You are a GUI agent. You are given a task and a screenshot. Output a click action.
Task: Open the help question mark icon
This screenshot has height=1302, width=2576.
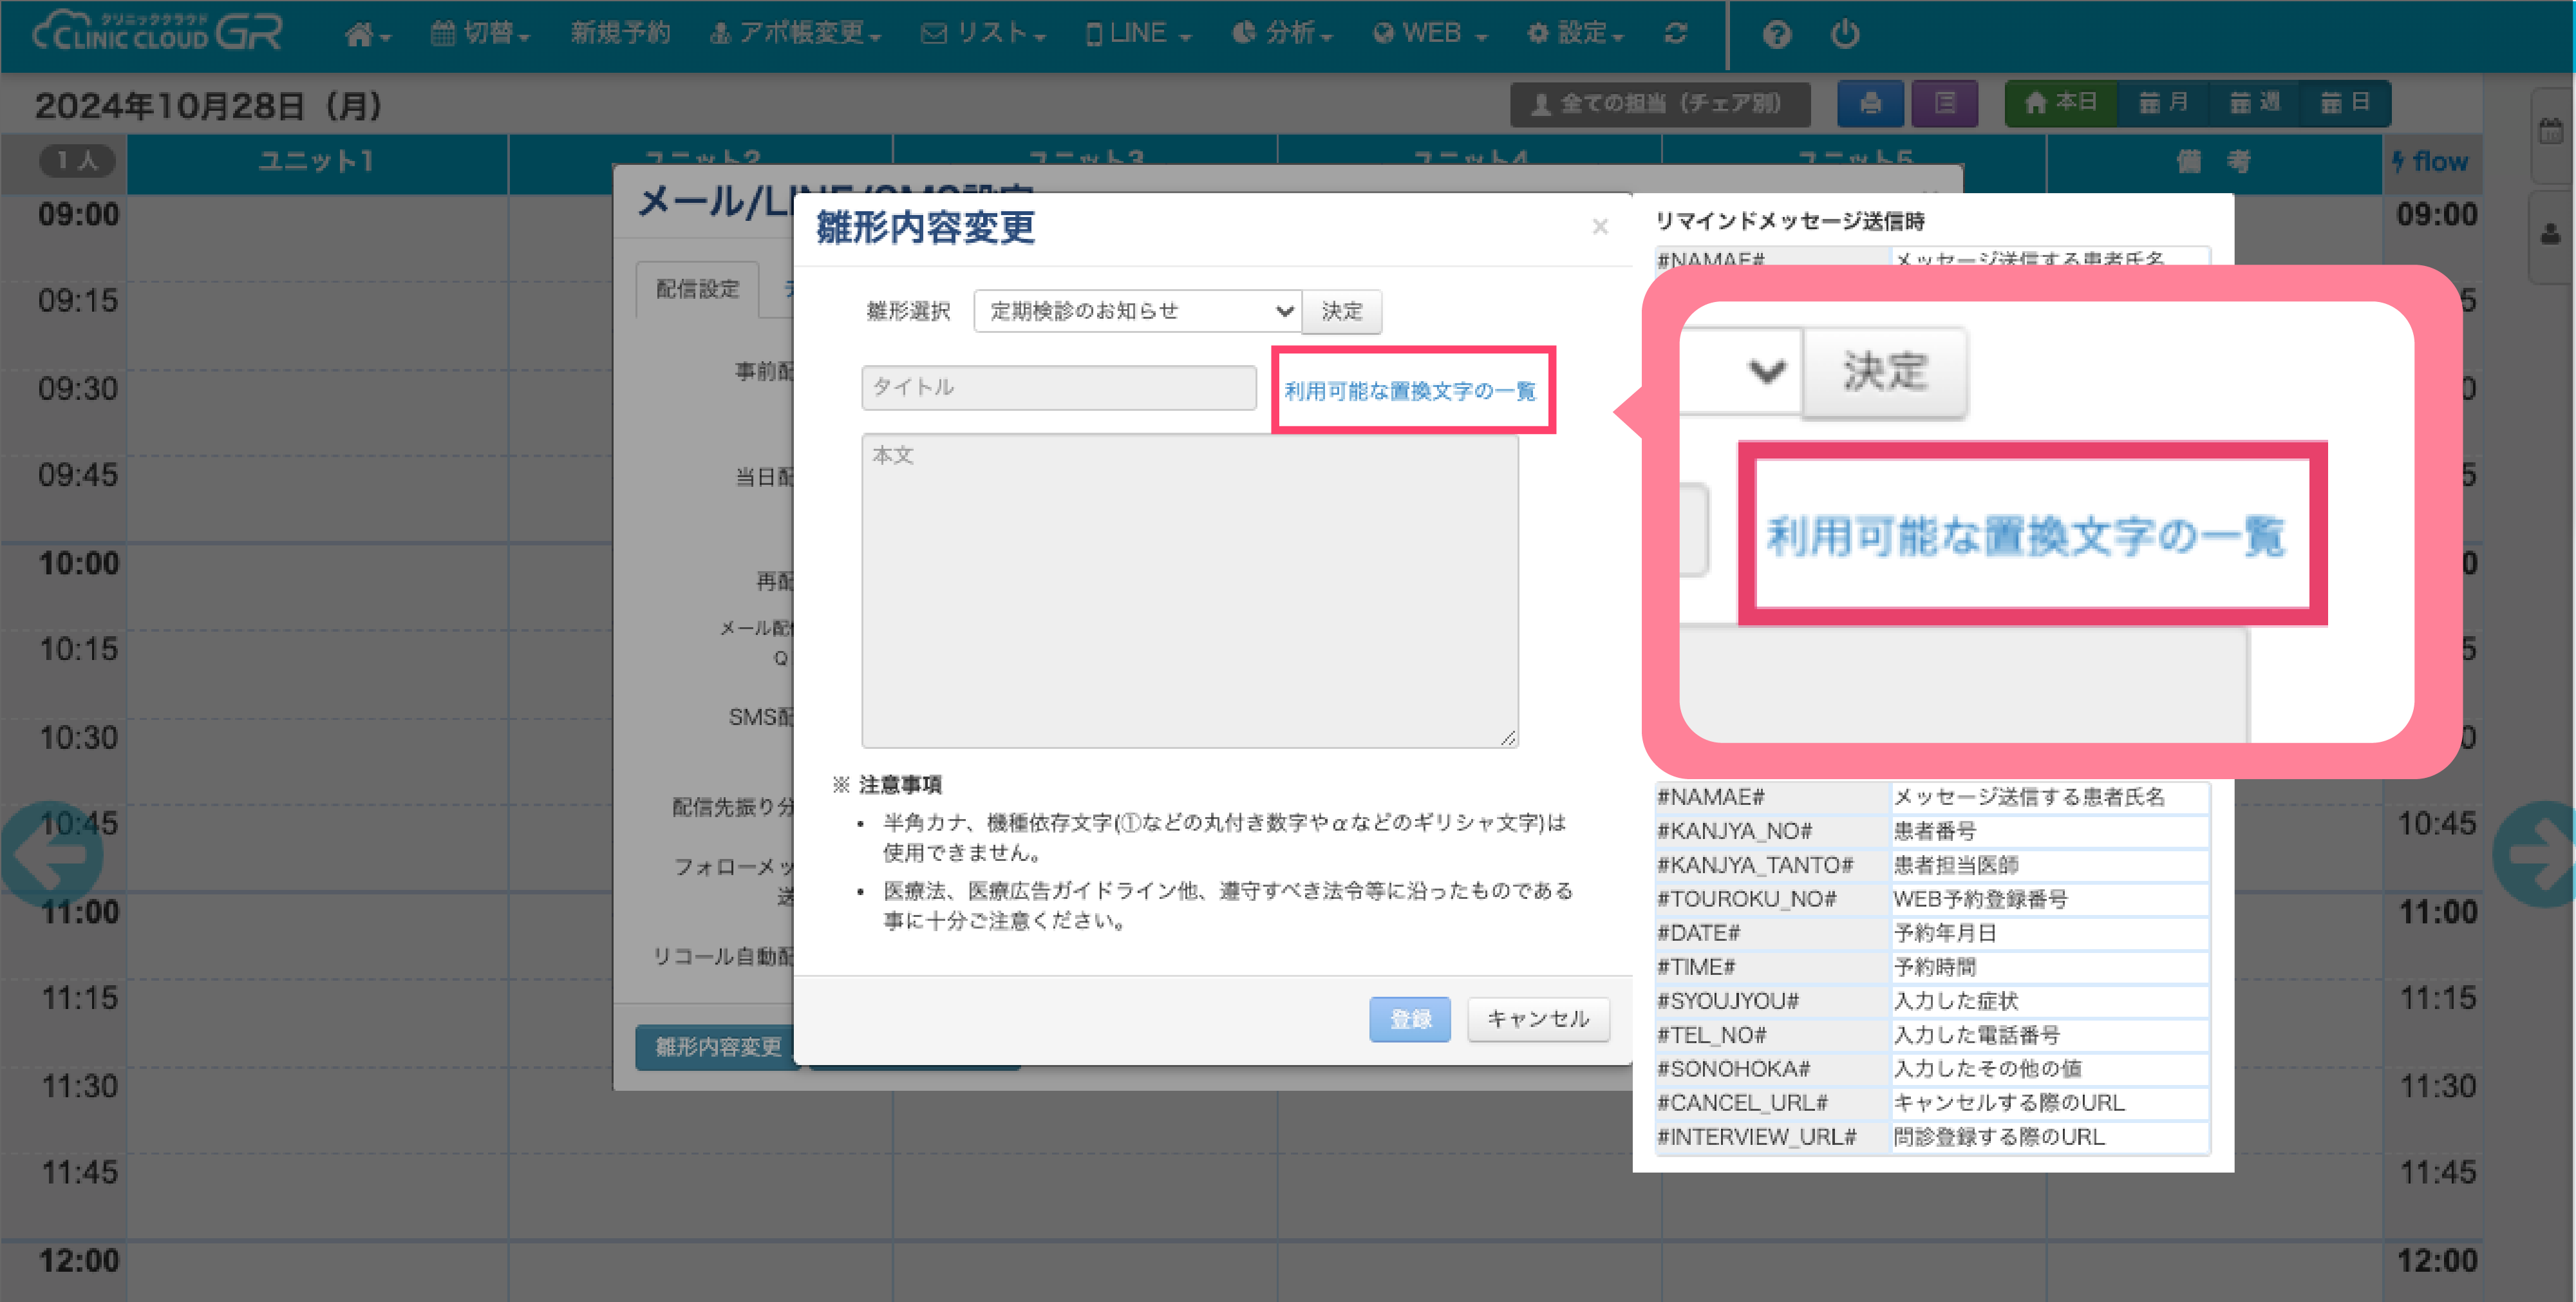[x=1776, y=34]
